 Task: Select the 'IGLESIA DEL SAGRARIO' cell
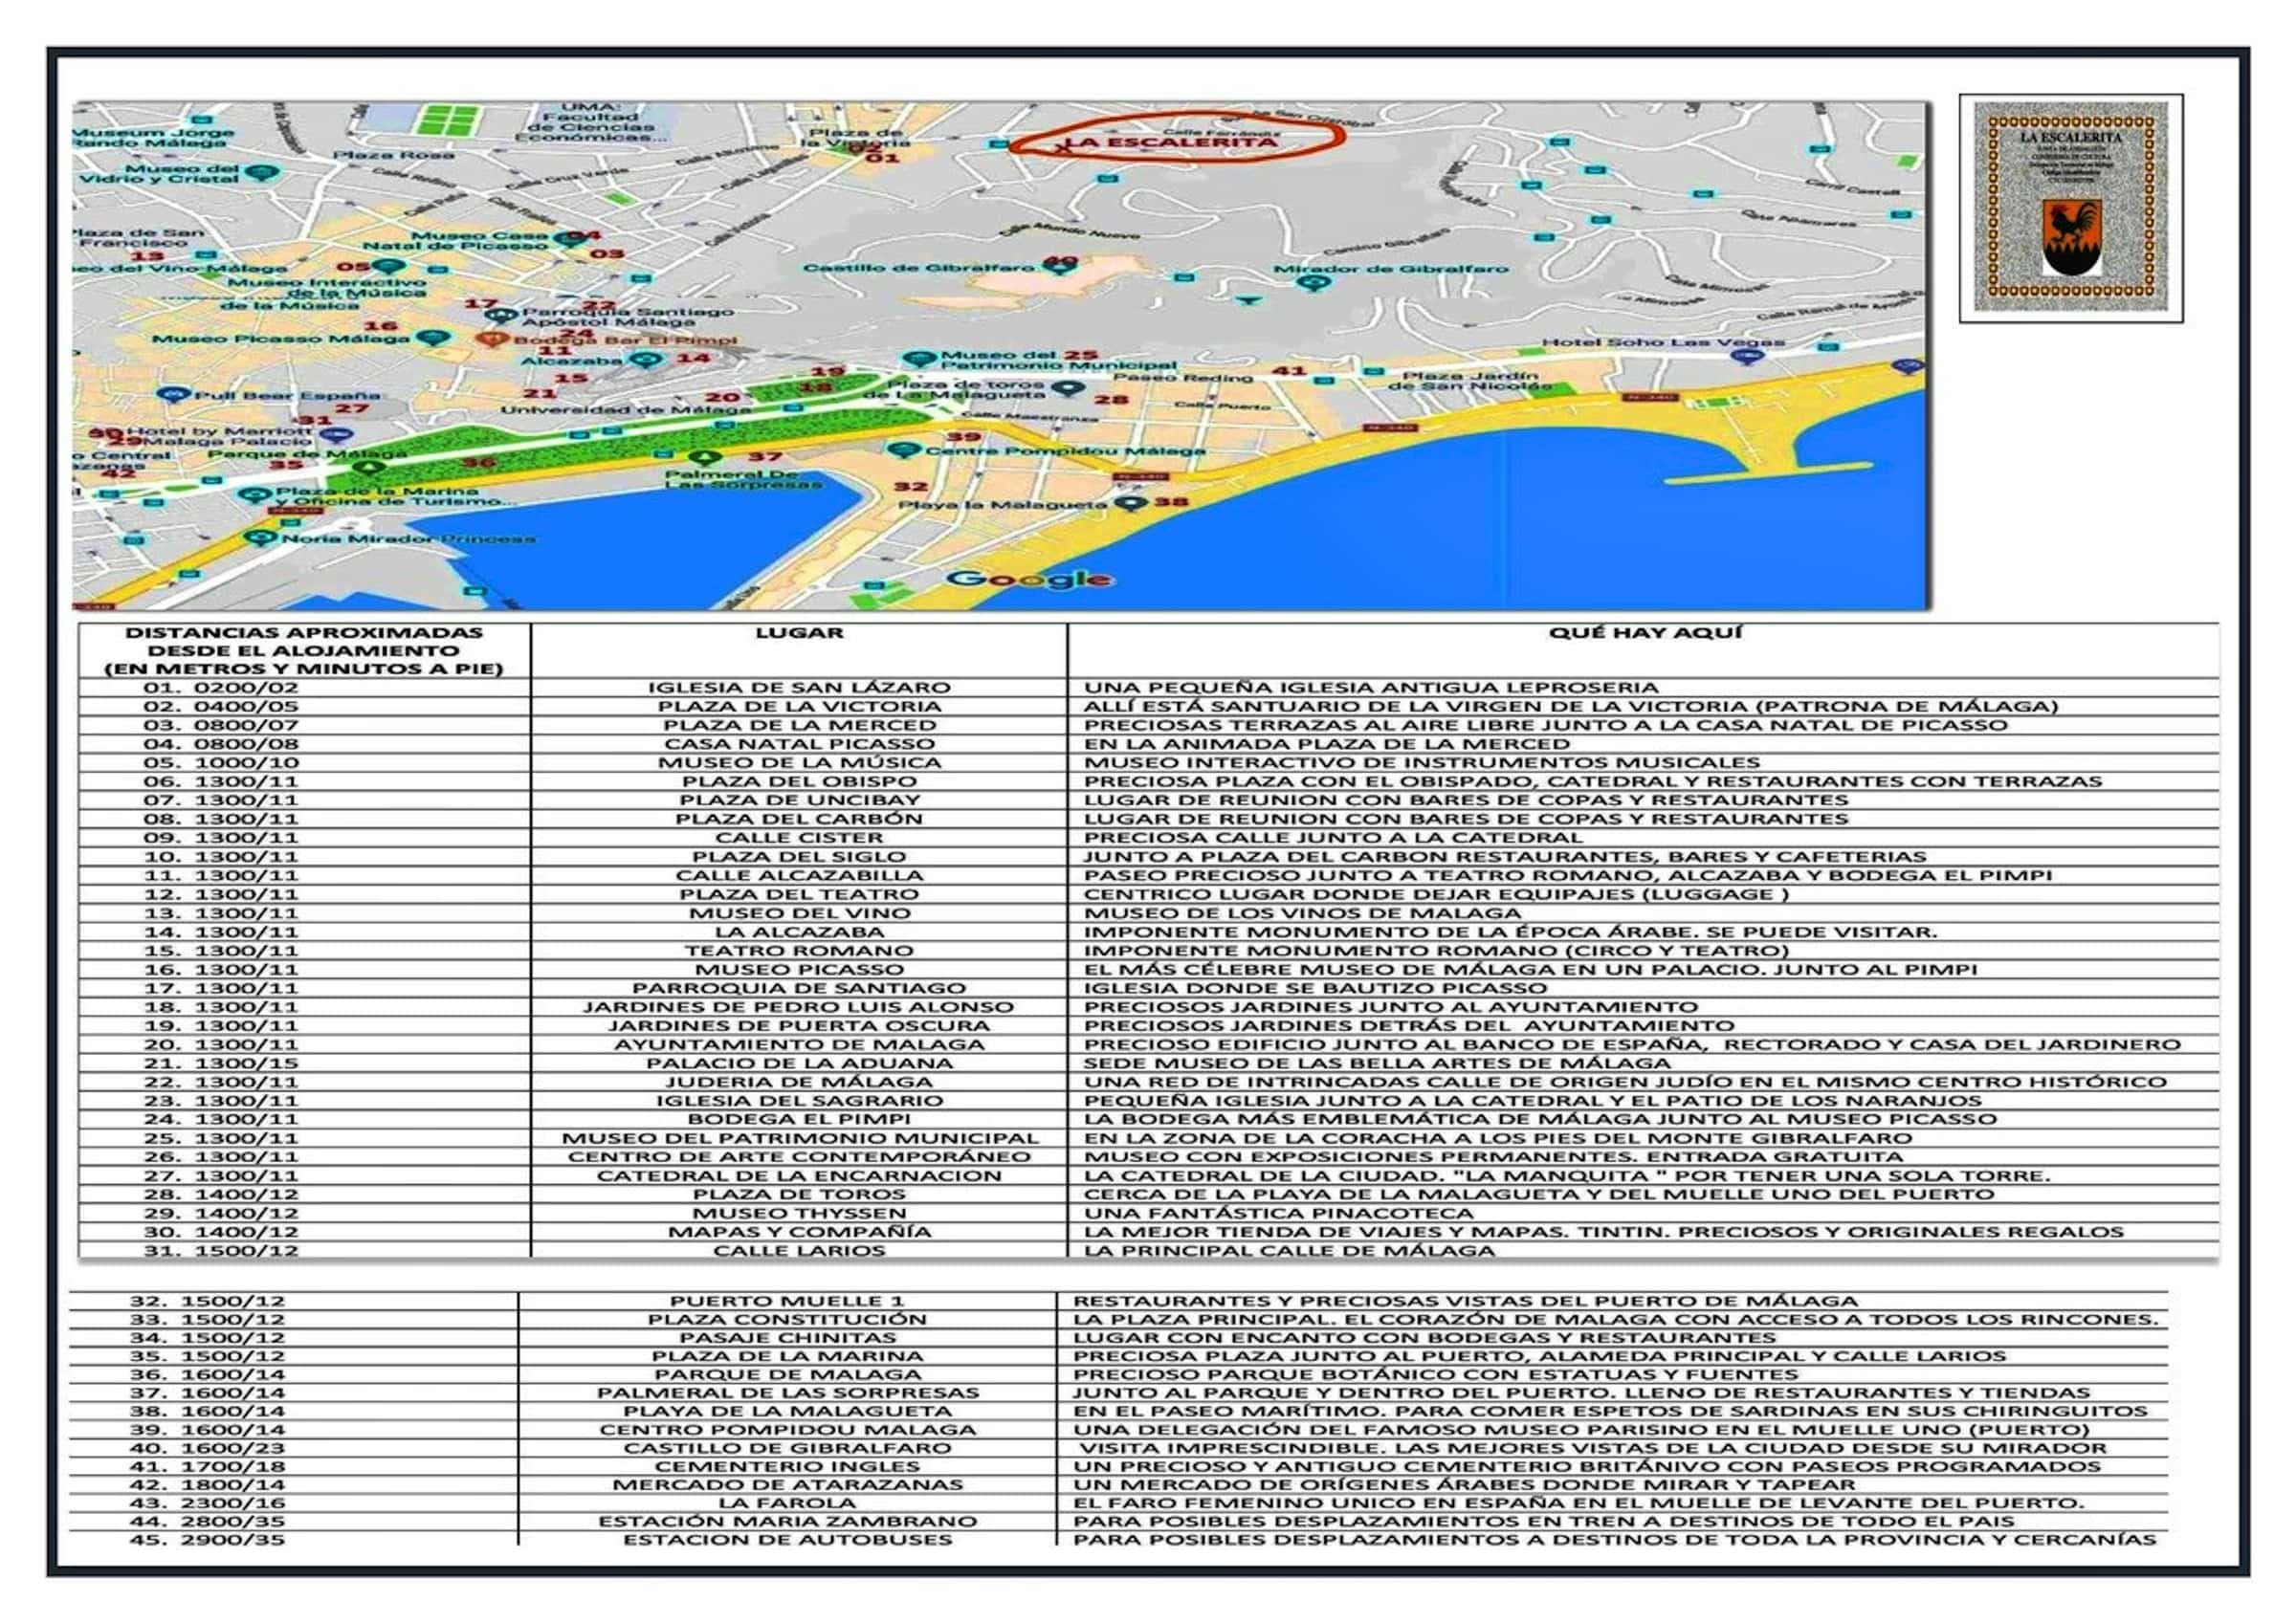coord(799,1101)
